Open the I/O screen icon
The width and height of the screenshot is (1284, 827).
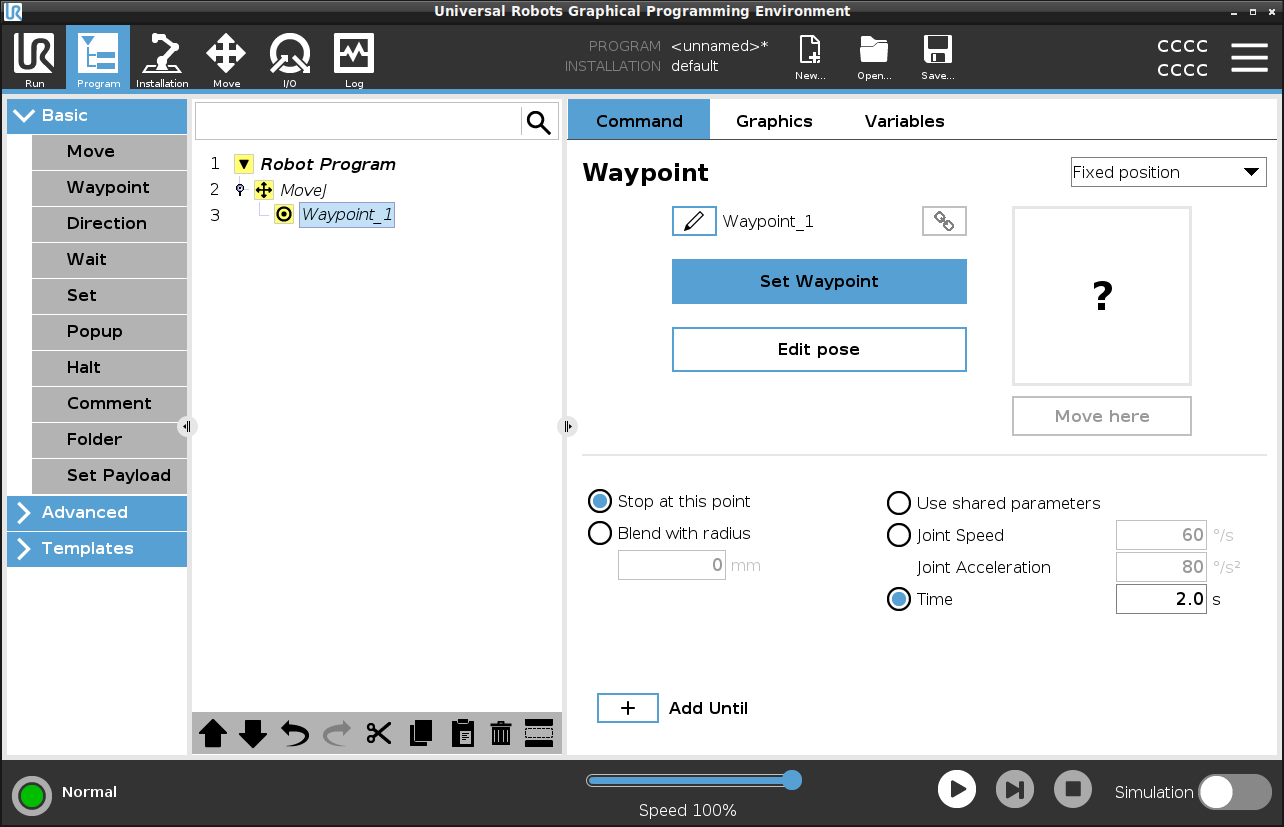(289, 60)
